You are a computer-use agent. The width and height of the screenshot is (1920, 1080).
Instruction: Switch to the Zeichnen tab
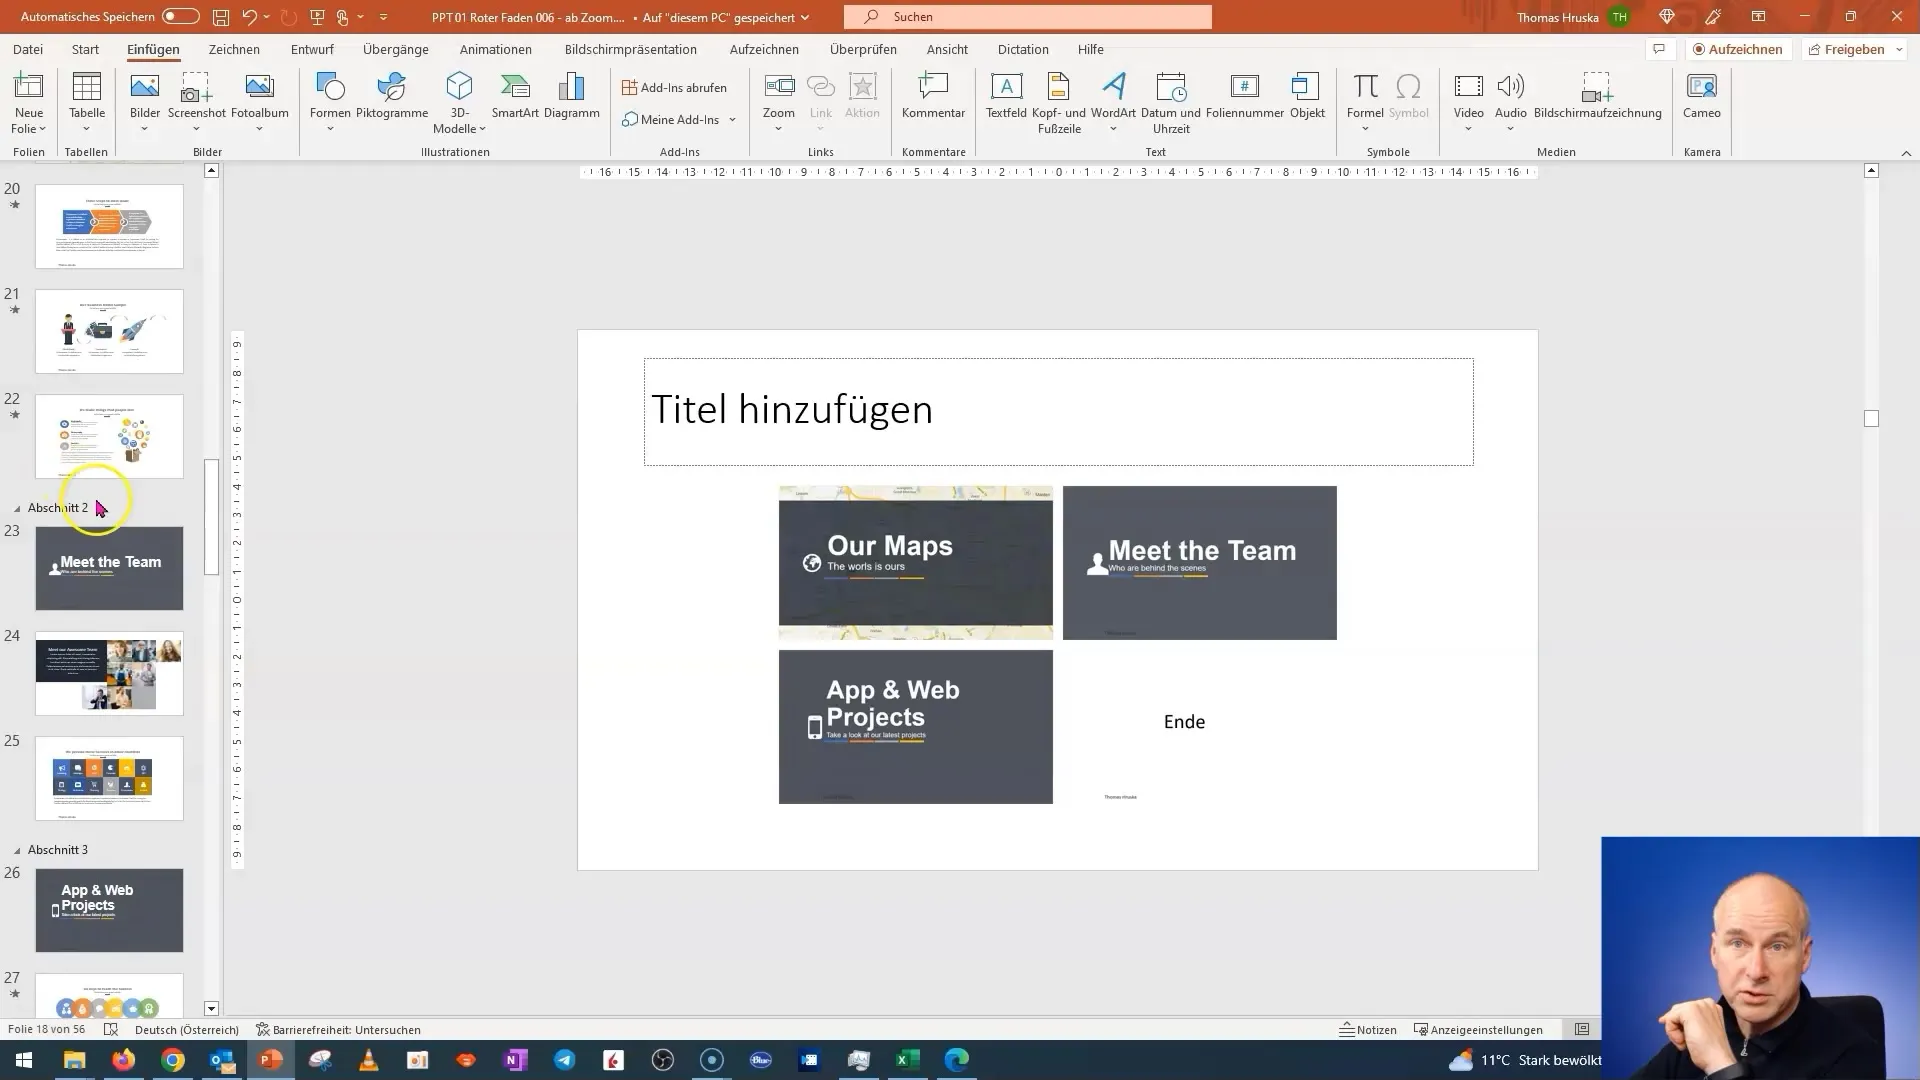[234, 49]
